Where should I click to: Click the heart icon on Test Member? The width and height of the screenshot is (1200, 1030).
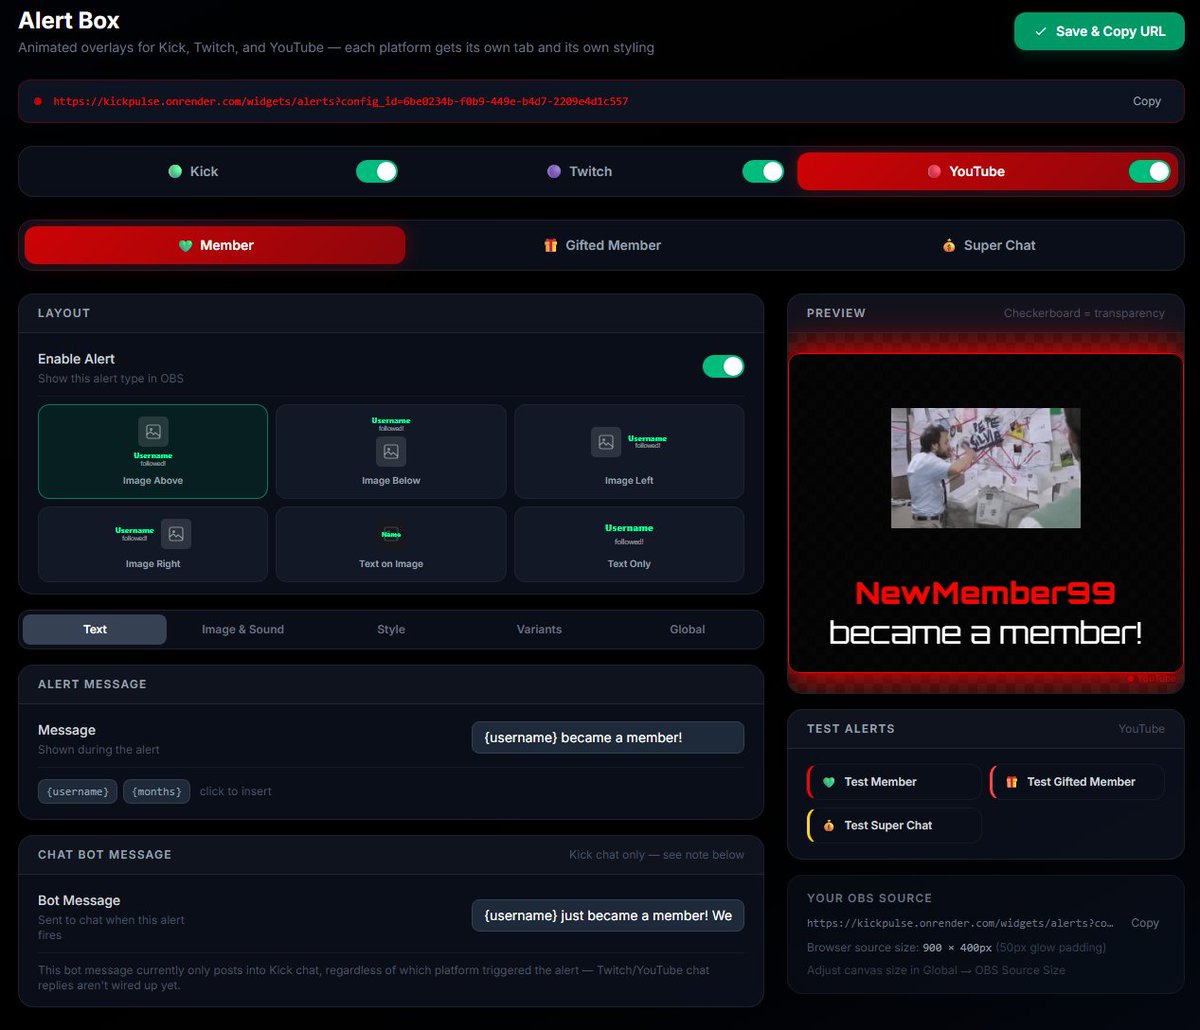click(828, 782)
